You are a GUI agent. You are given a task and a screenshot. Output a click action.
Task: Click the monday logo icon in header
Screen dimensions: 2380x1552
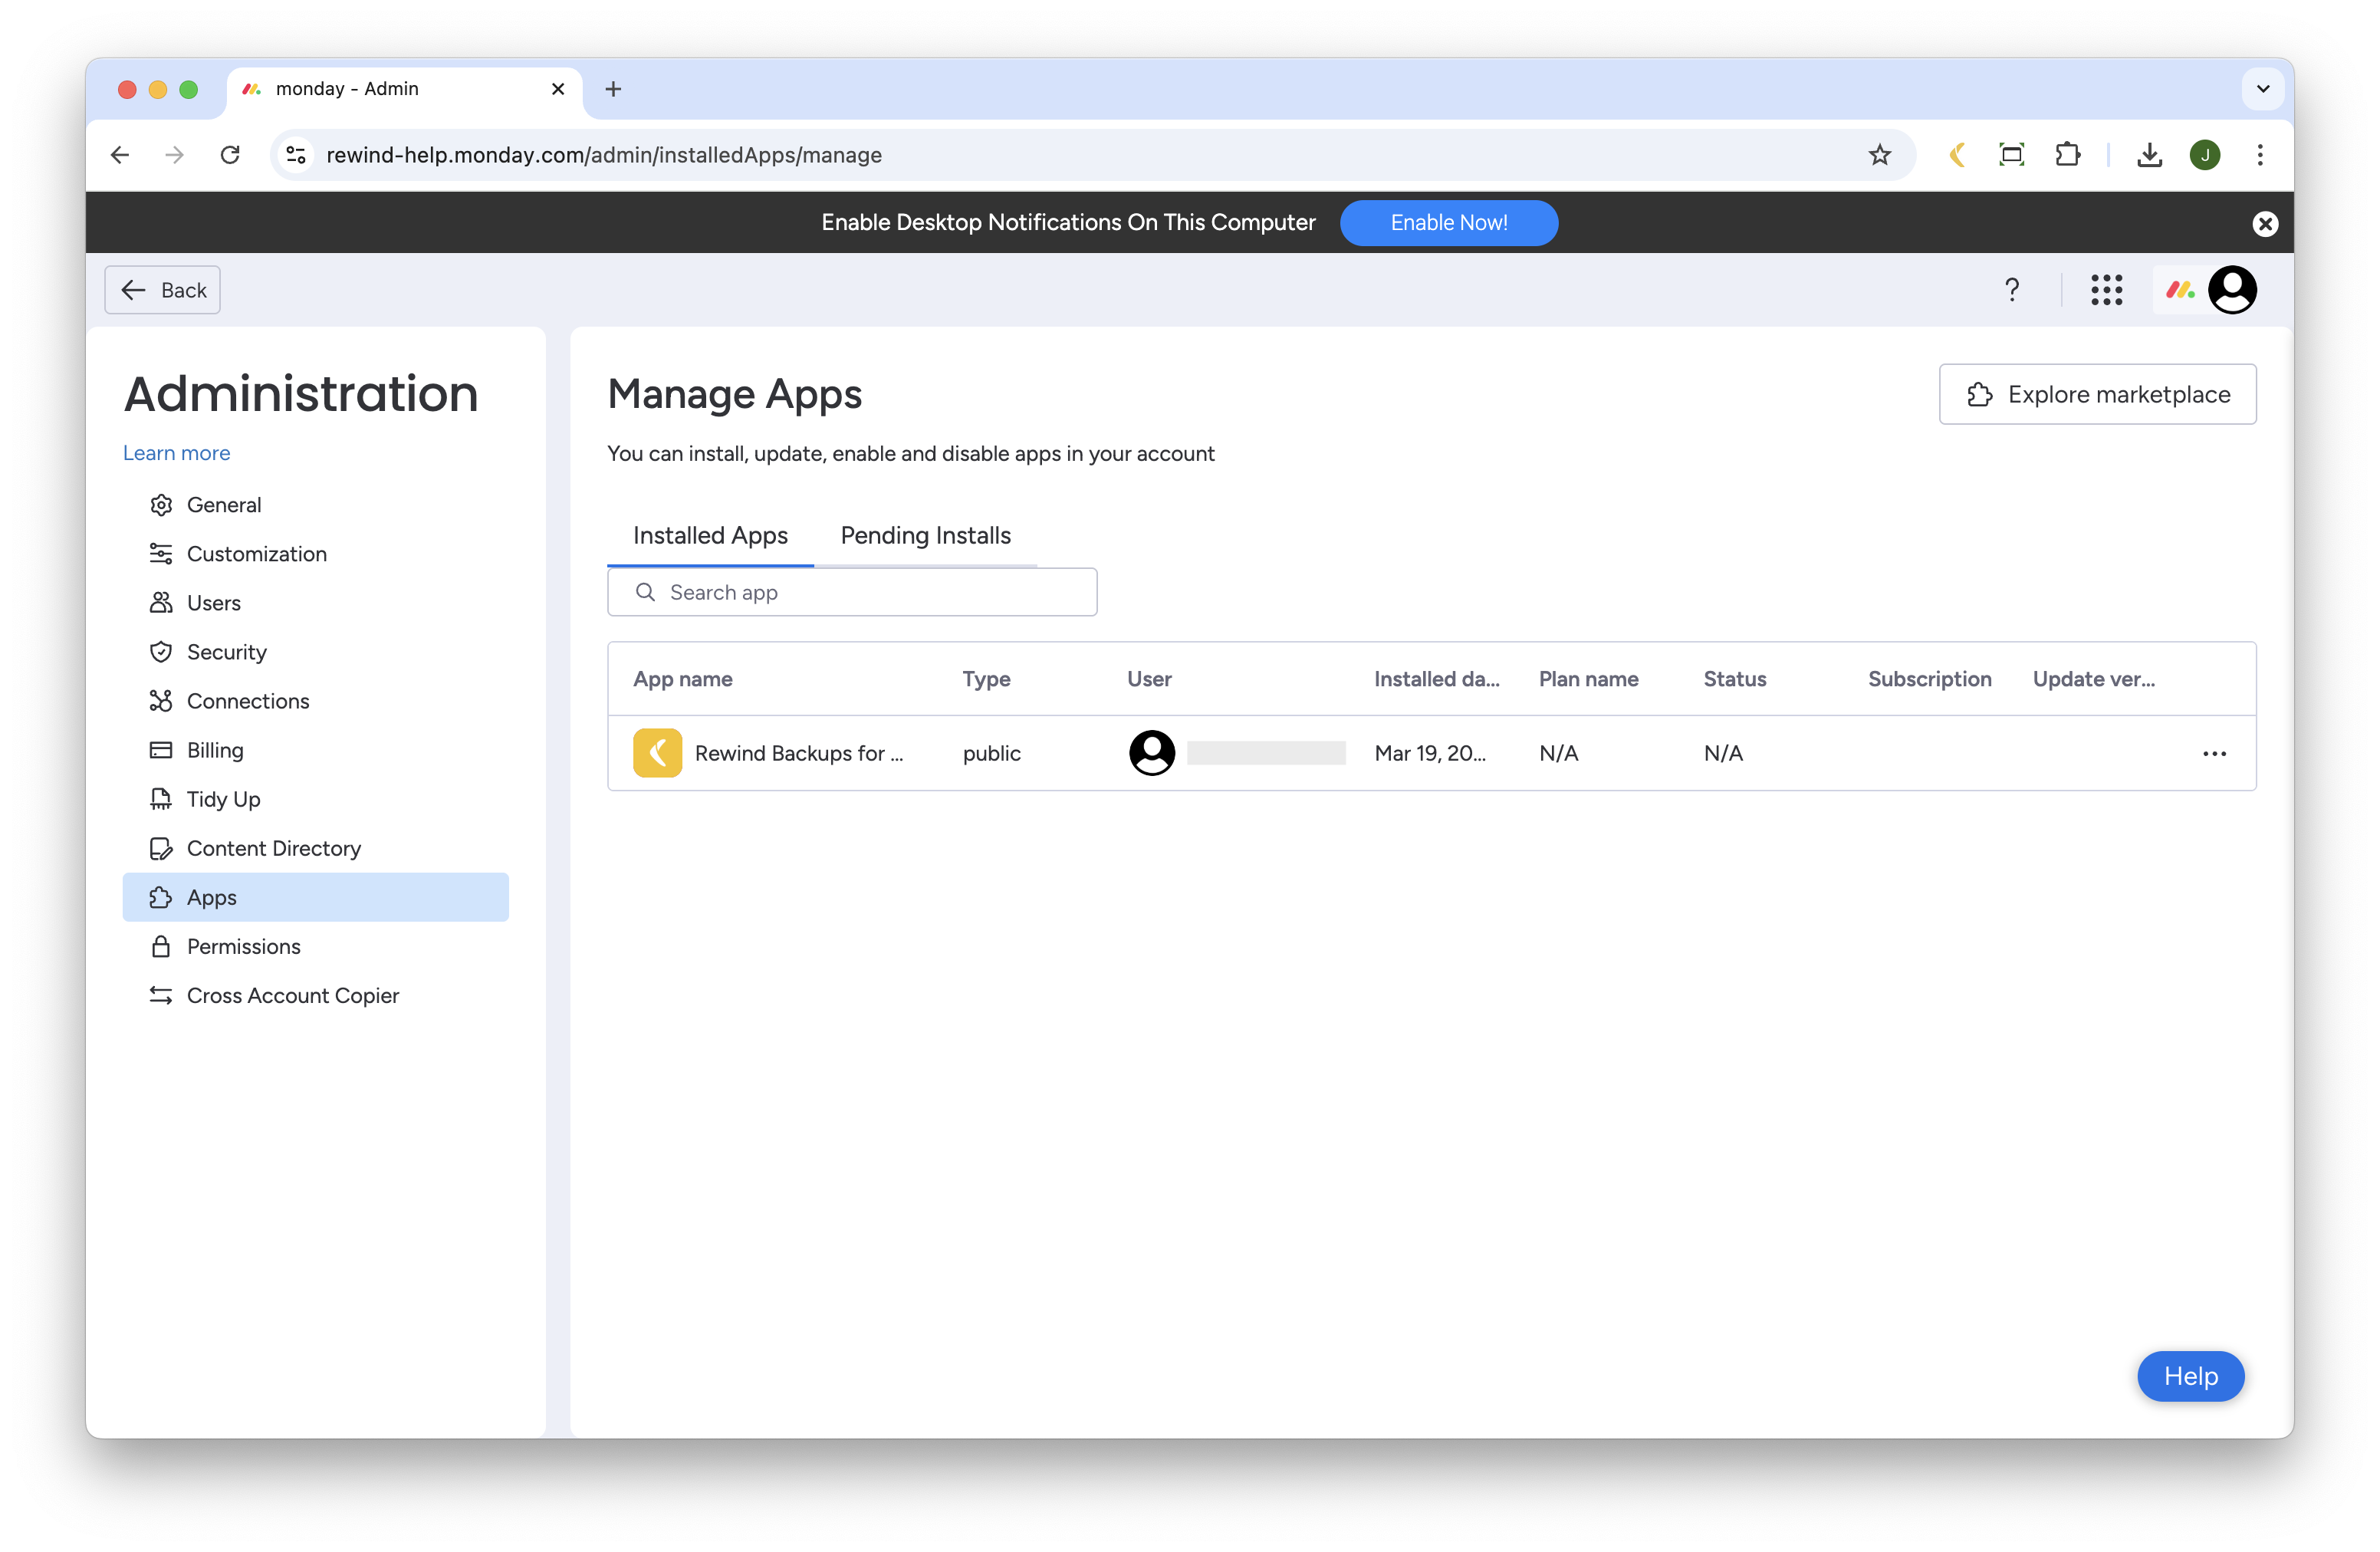click(x=2179, y=290)
